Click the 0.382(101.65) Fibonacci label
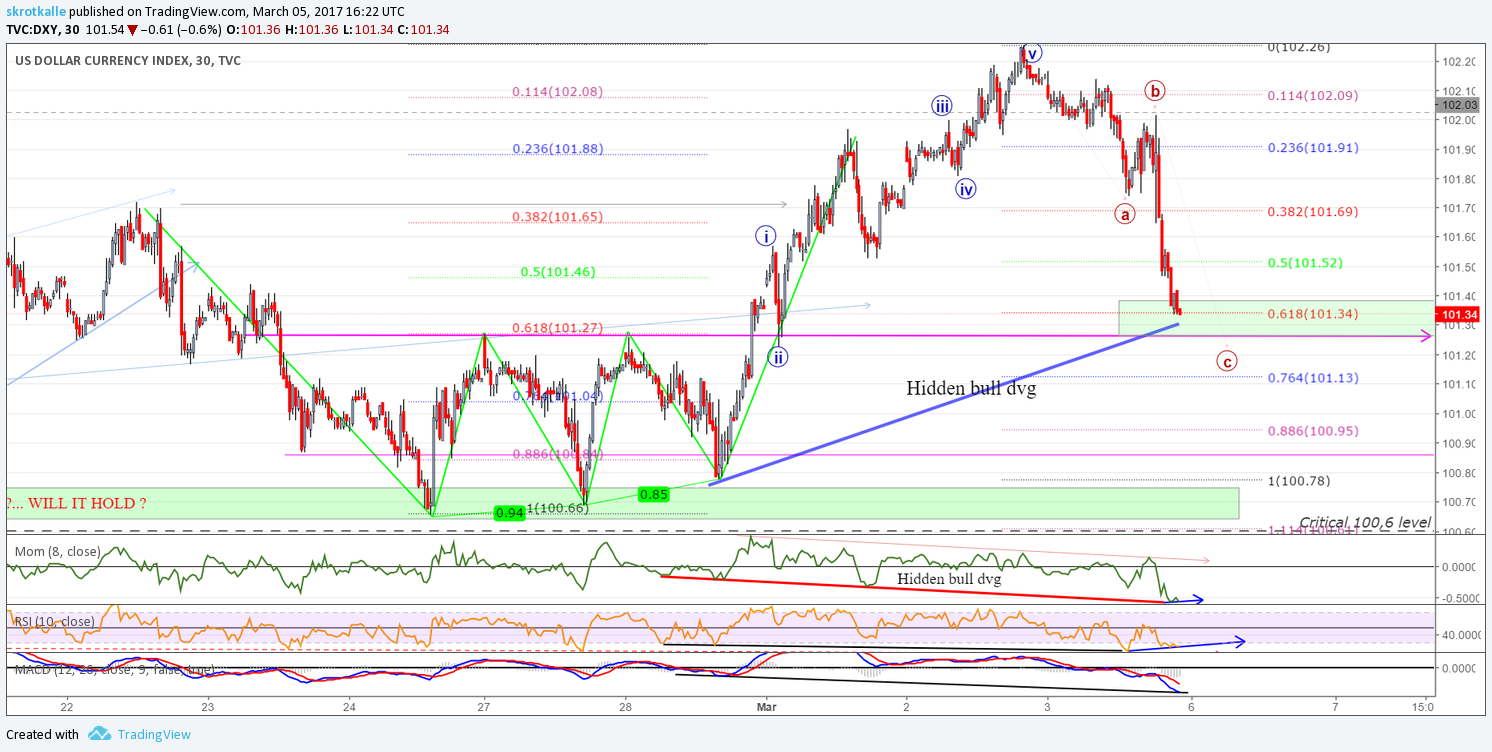This screenshot has height=752, width=1492. pyautogui.click(x=557, y=216)
